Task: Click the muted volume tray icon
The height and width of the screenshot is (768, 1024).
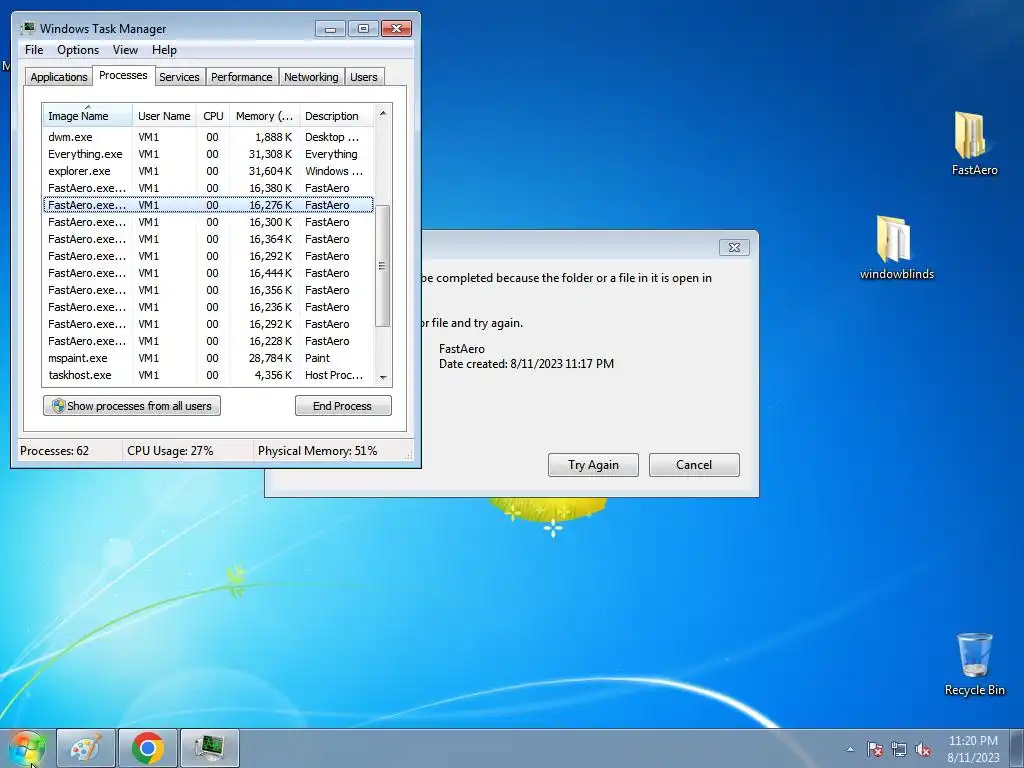Action: click(x=923, y=749)
